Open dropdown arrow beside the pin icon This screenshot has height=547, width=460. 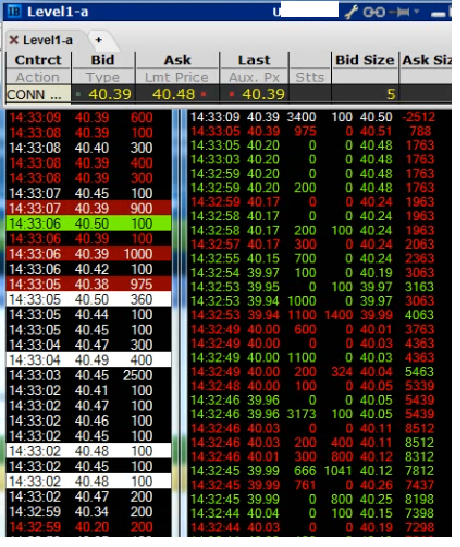pos(416,12)
